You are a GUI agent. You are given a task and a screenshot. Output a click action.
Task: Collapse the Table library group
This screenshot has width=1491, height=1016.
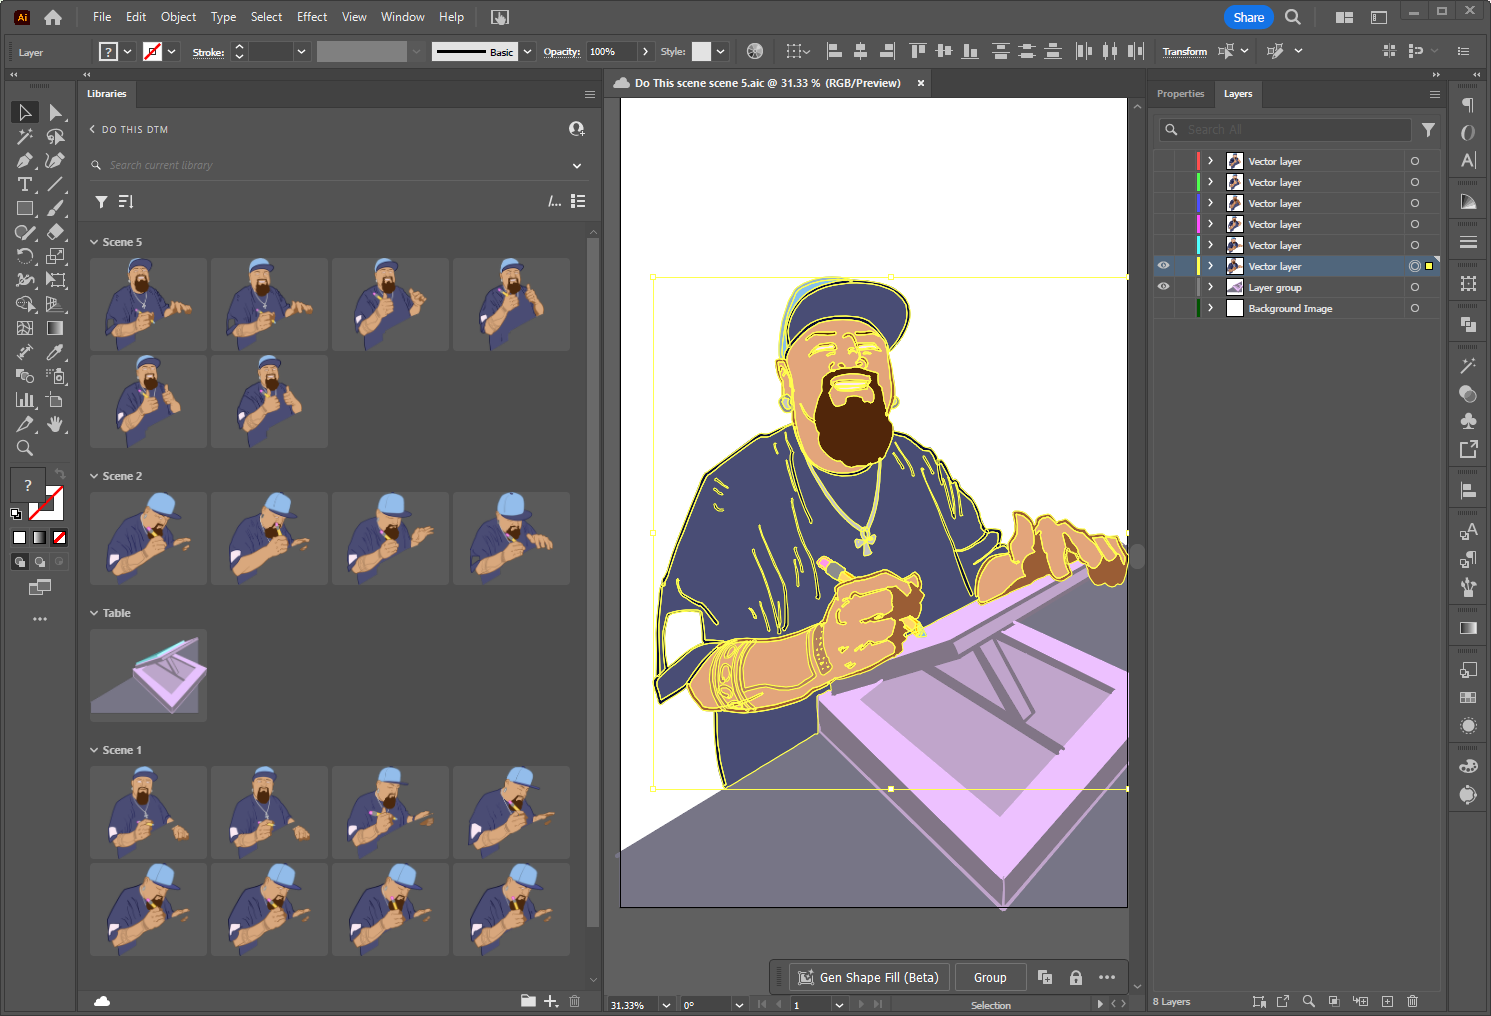point(94,613)
